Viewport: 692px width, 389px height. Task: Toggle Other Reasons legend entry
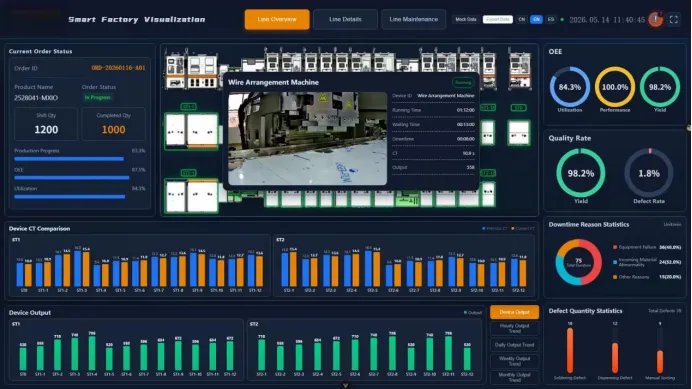coord(647,277)
